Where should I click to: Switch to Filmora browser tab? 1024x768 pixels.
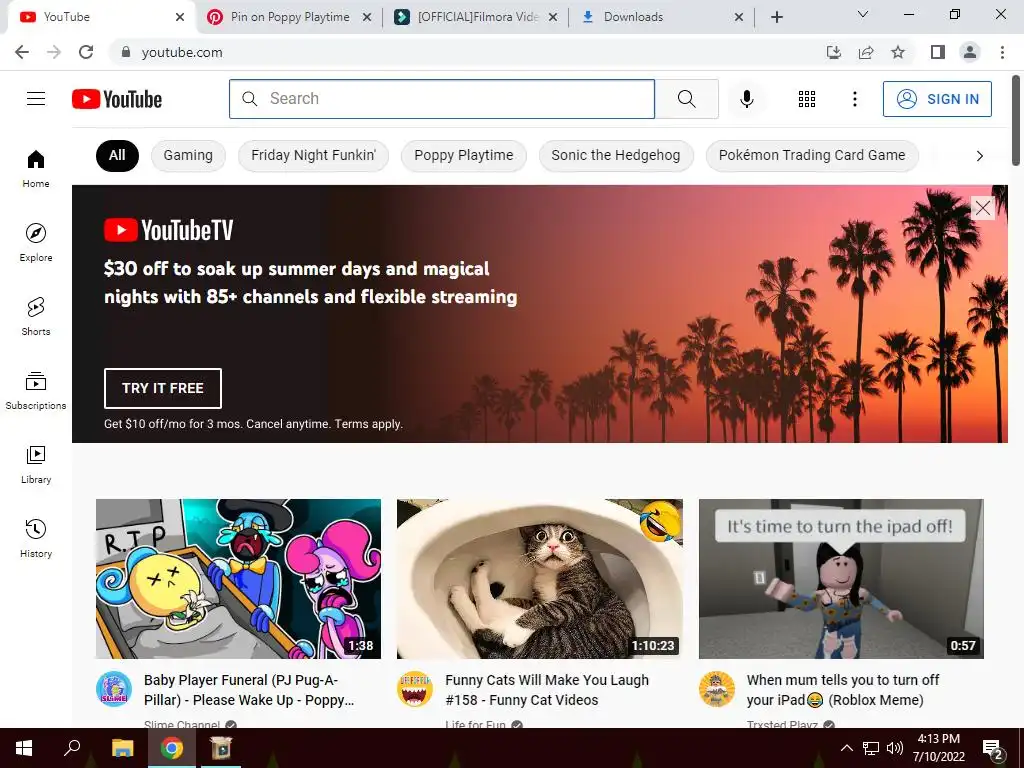[477, 17]
